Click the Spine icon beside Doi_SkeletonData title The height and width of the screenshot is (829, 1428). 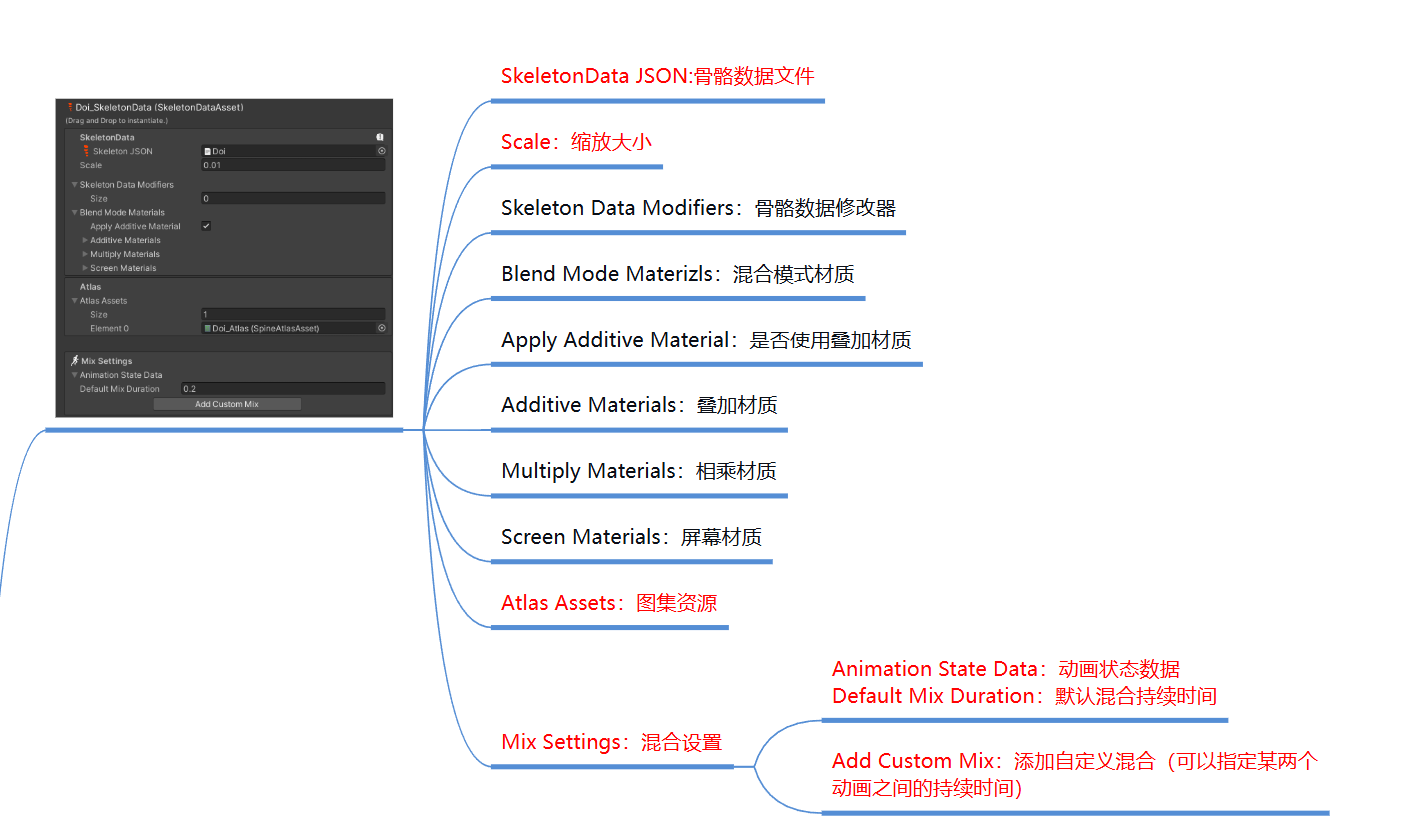click(x=70, y=107)
